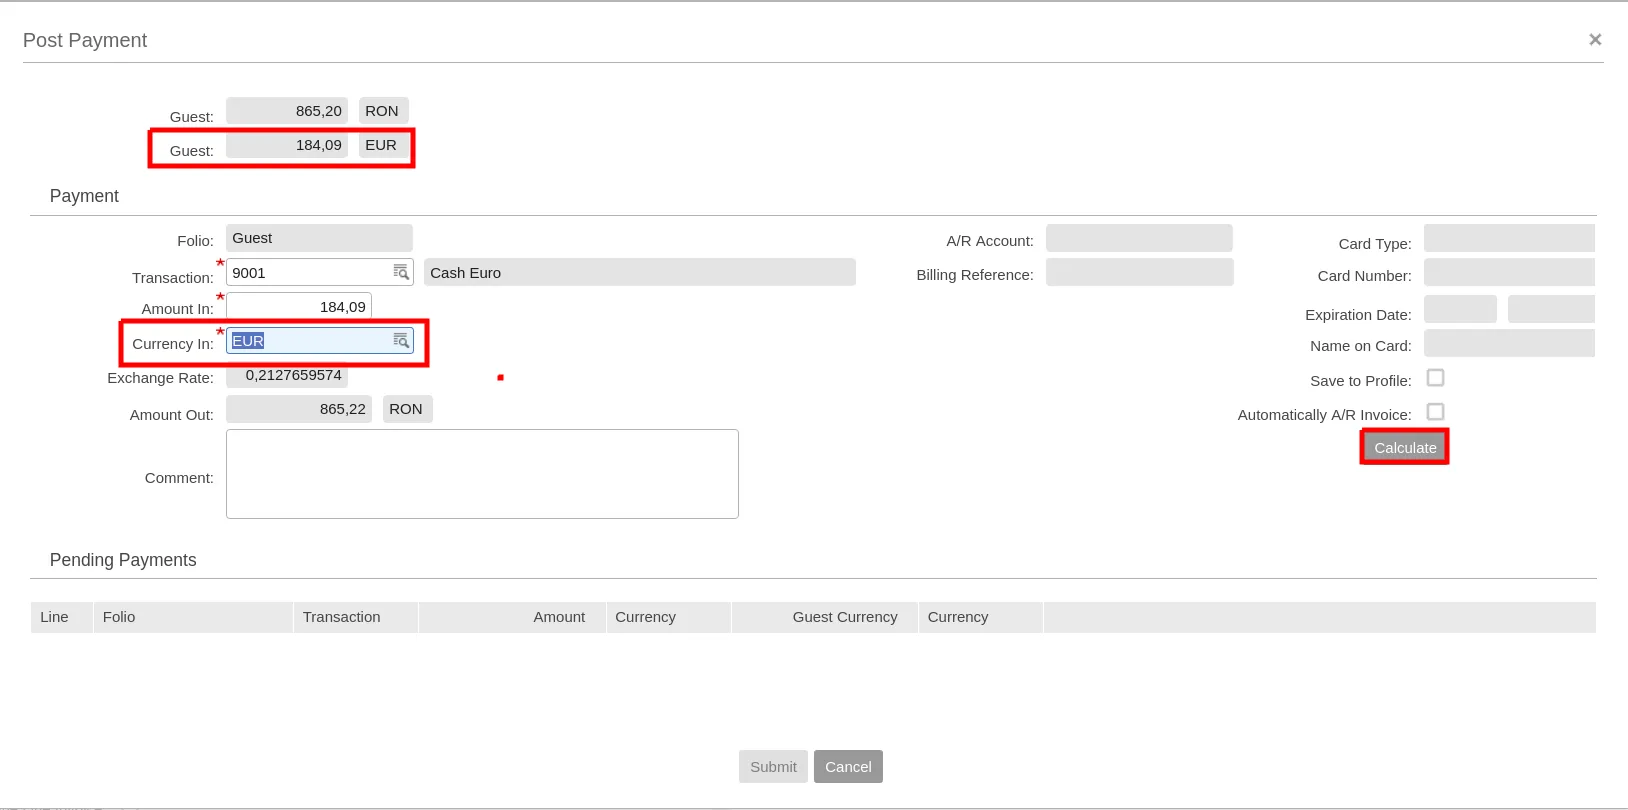The height and width of the screenshot is (810, 1628).
Task: Open the Transaction lookup icon beside 9001
Action: coord(401,272)
